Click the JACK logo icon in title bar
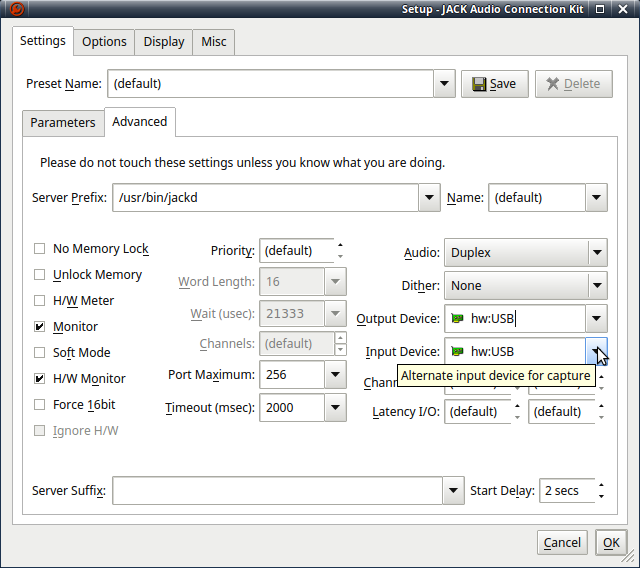The height and width of the screenshot is (568, 640). (17, 9)
